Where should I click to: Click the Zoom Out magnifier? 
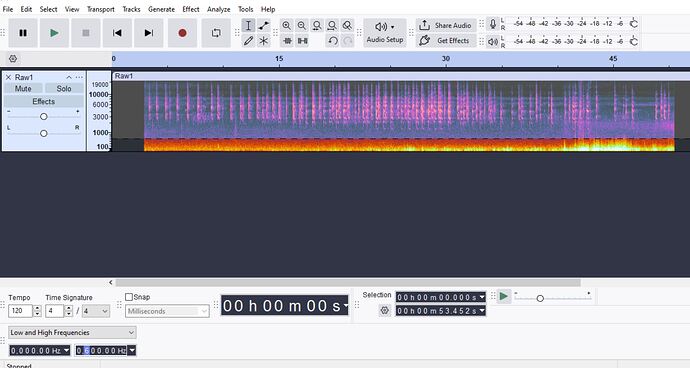pos(301,26)
